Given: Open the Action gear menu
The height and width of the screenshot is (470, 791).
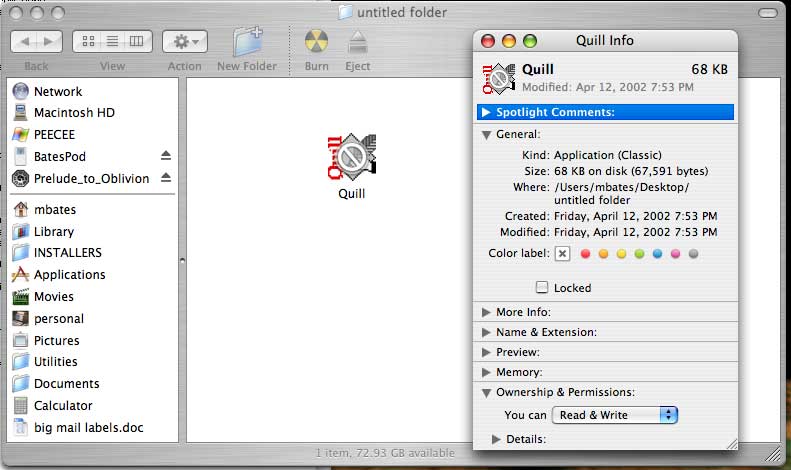Looking at the screenshot, I should click(185, 41).
